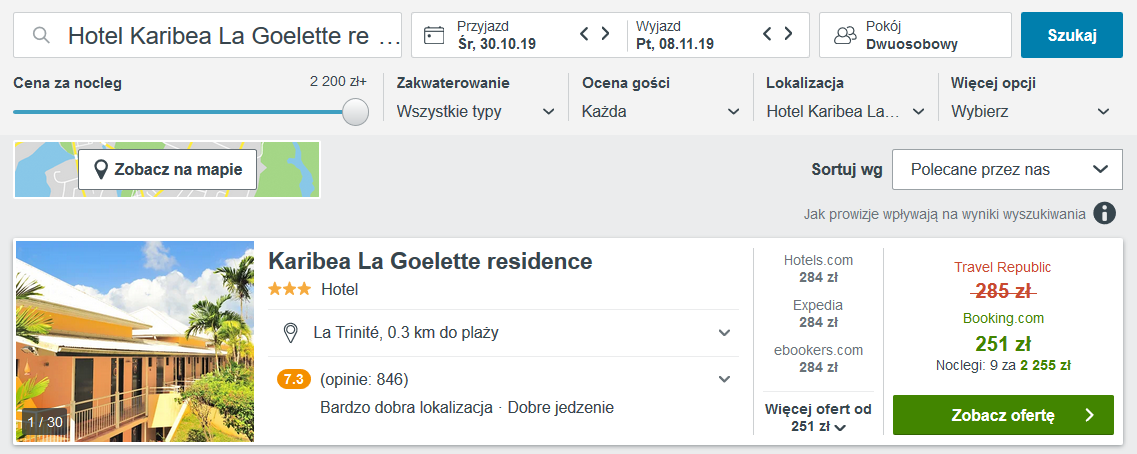This screenshot has height=454, width=1137.
Task: Open the arrival date calendar icon
Action: 434,35
